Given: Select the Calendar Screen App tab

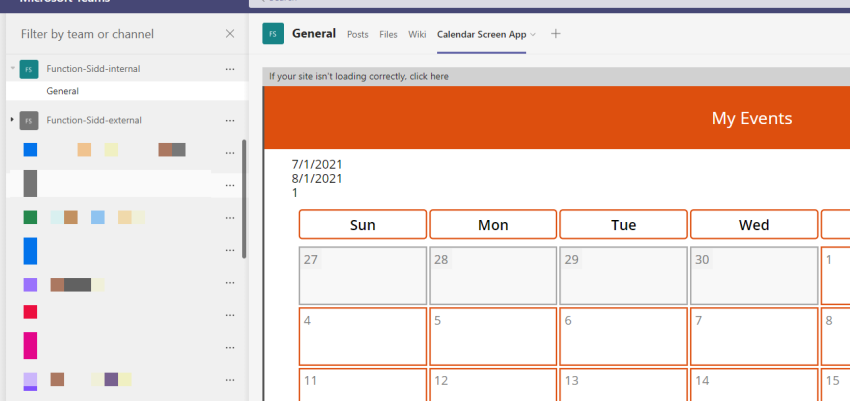Looking at the screenshot, I should click(x=481, y=34).
